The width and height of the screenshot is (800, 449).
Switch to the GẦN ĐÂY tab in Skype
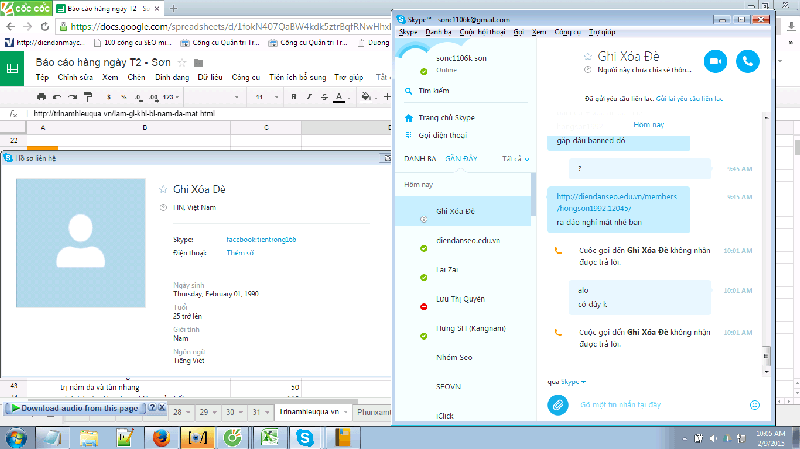[x=461, y=159]
